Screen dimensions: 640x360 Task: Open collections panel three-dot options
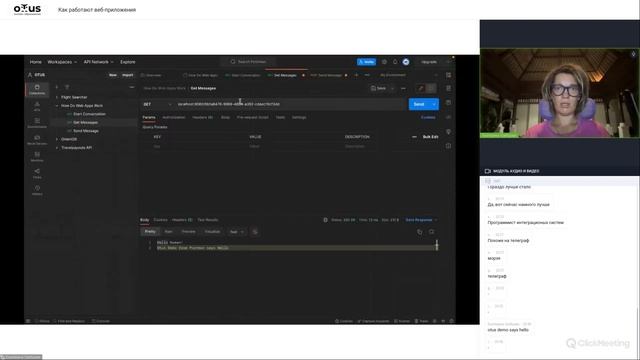coord(131,87)
